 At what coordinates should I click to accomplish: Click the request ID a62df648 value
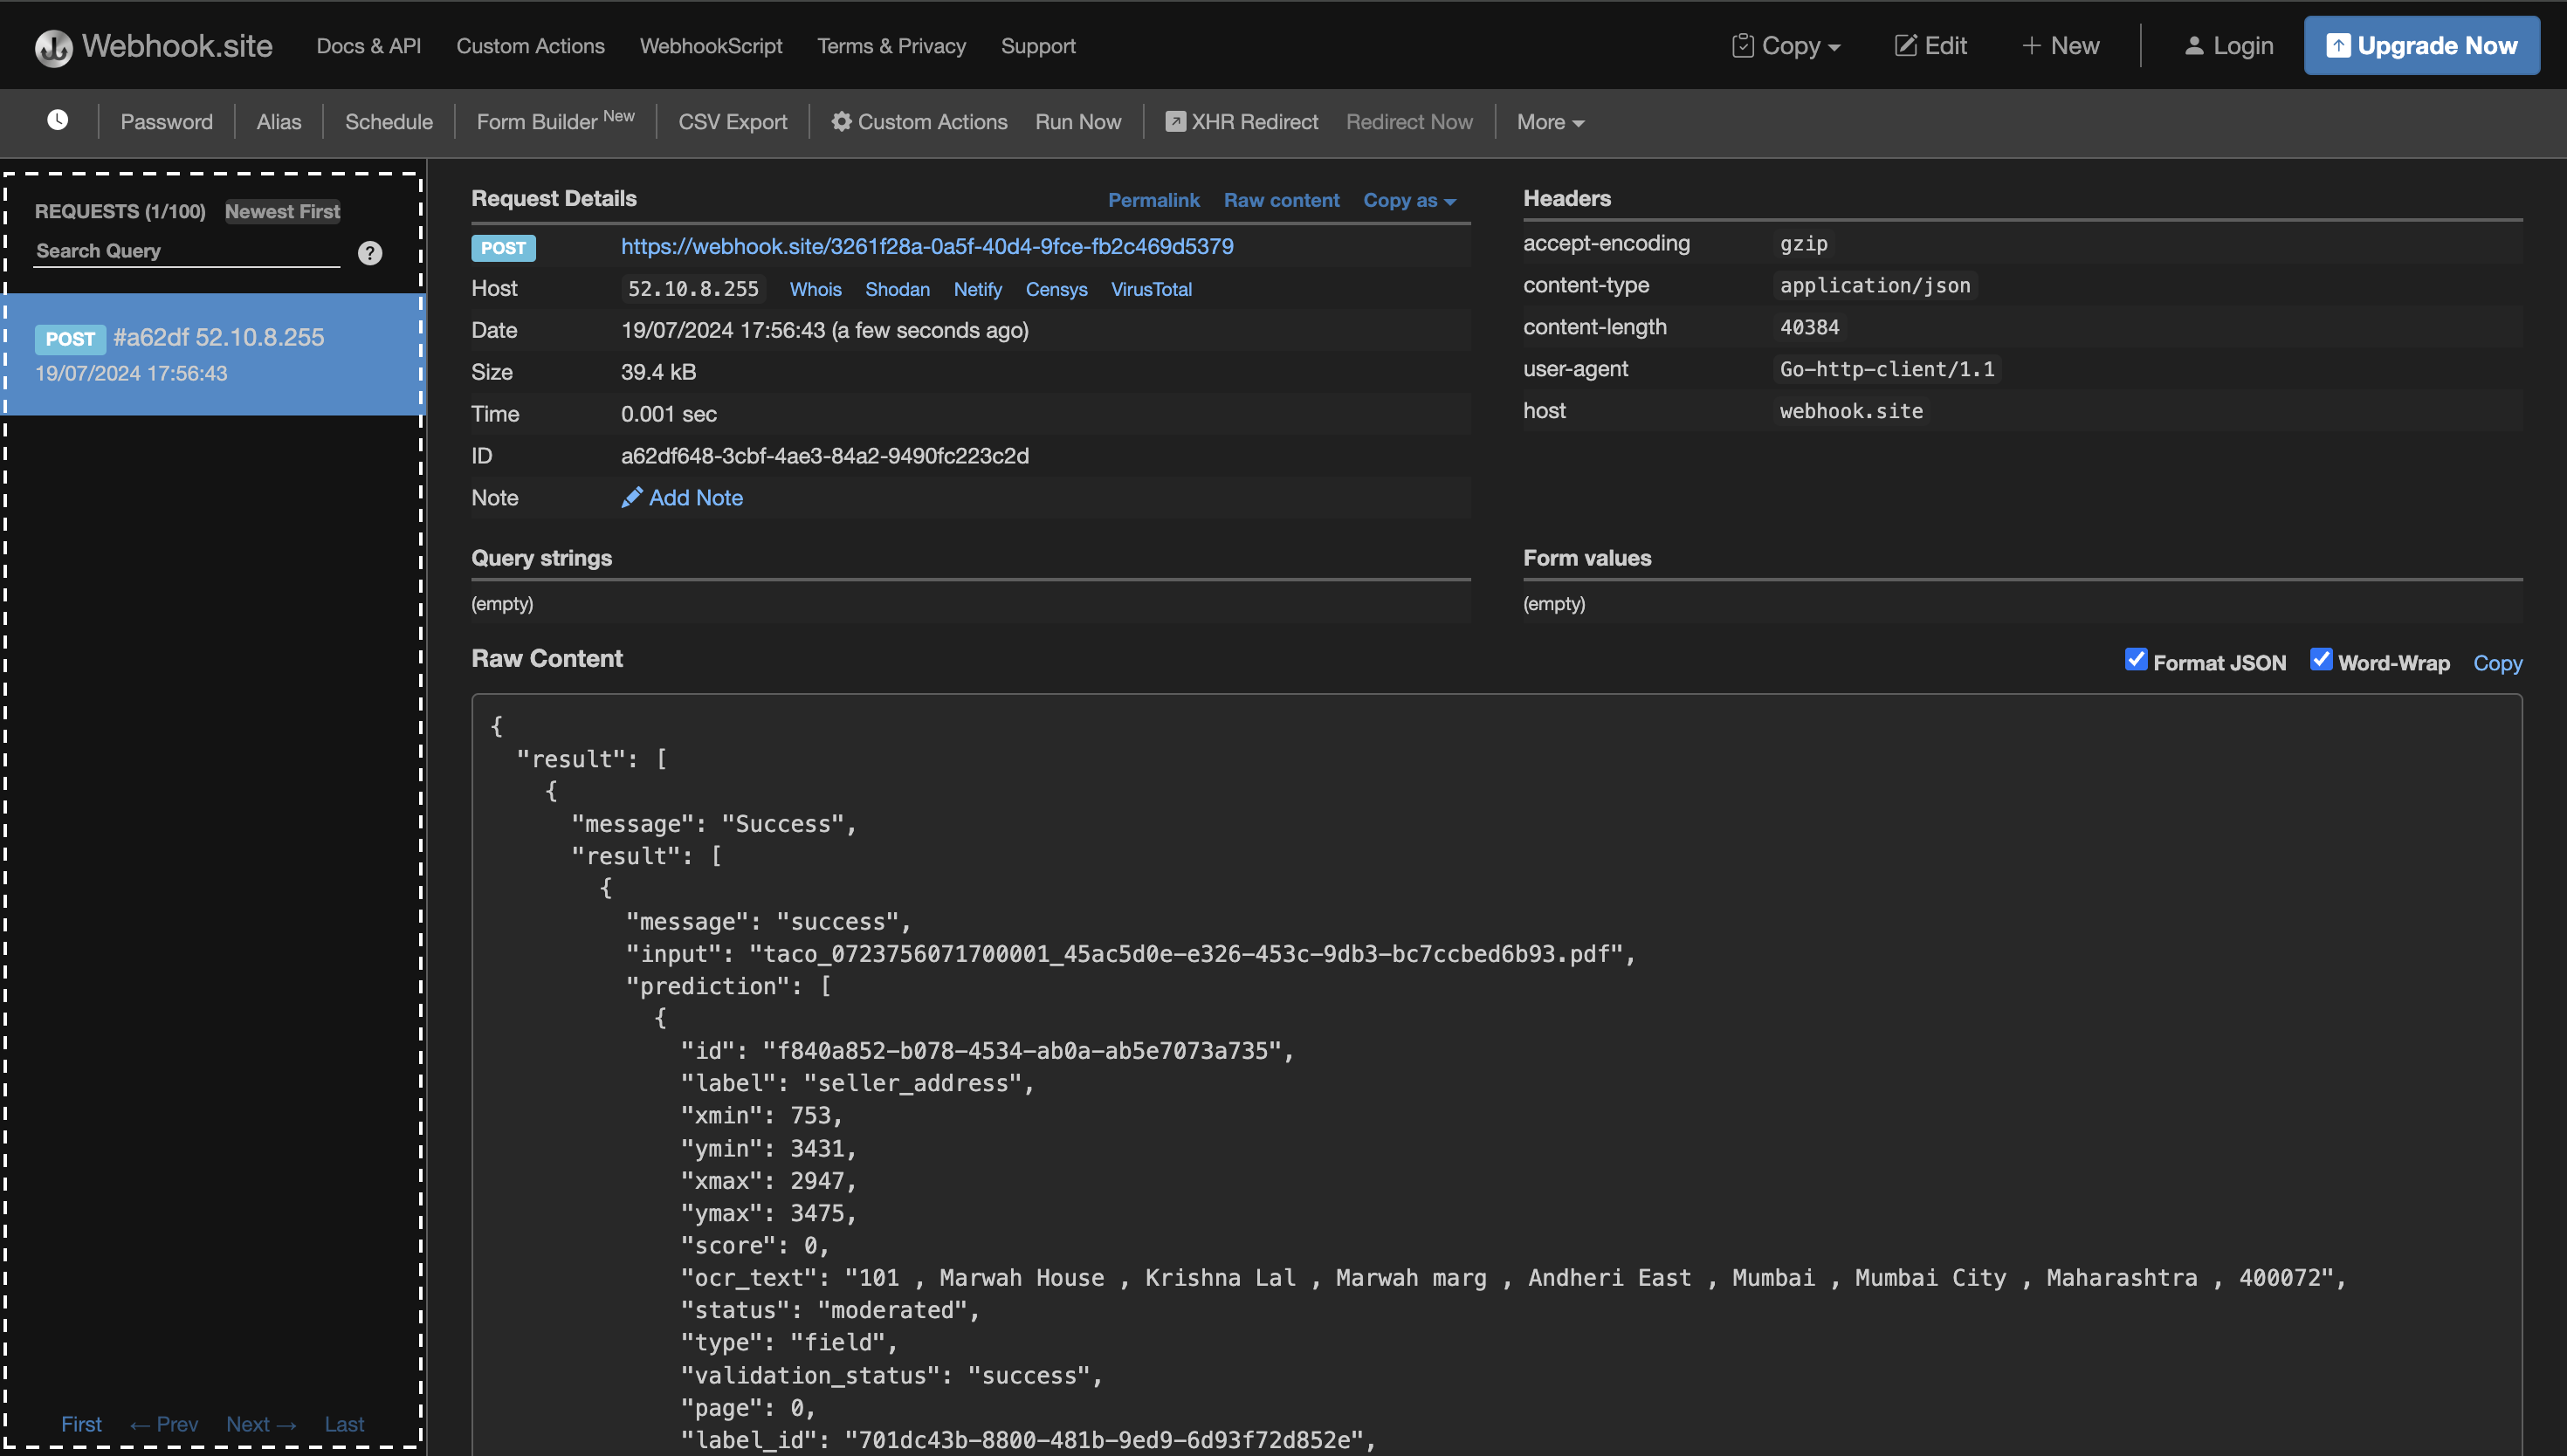coord(825,456)
